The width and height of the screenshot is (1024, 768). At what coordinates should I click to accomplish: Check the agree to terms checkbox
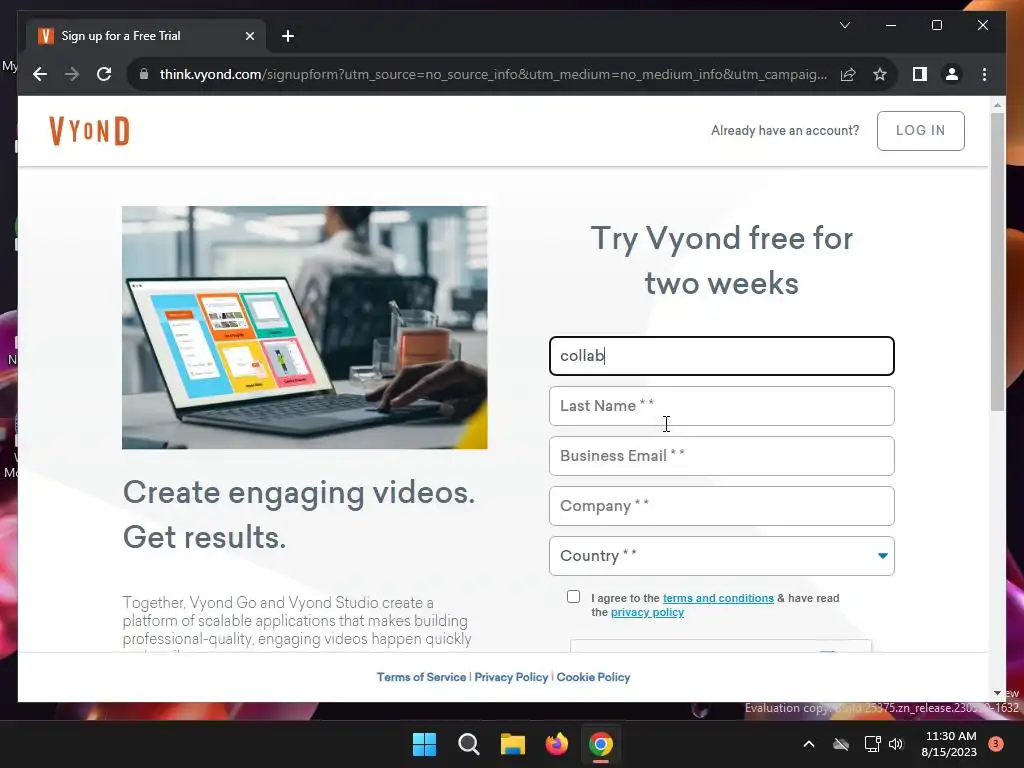573,596
